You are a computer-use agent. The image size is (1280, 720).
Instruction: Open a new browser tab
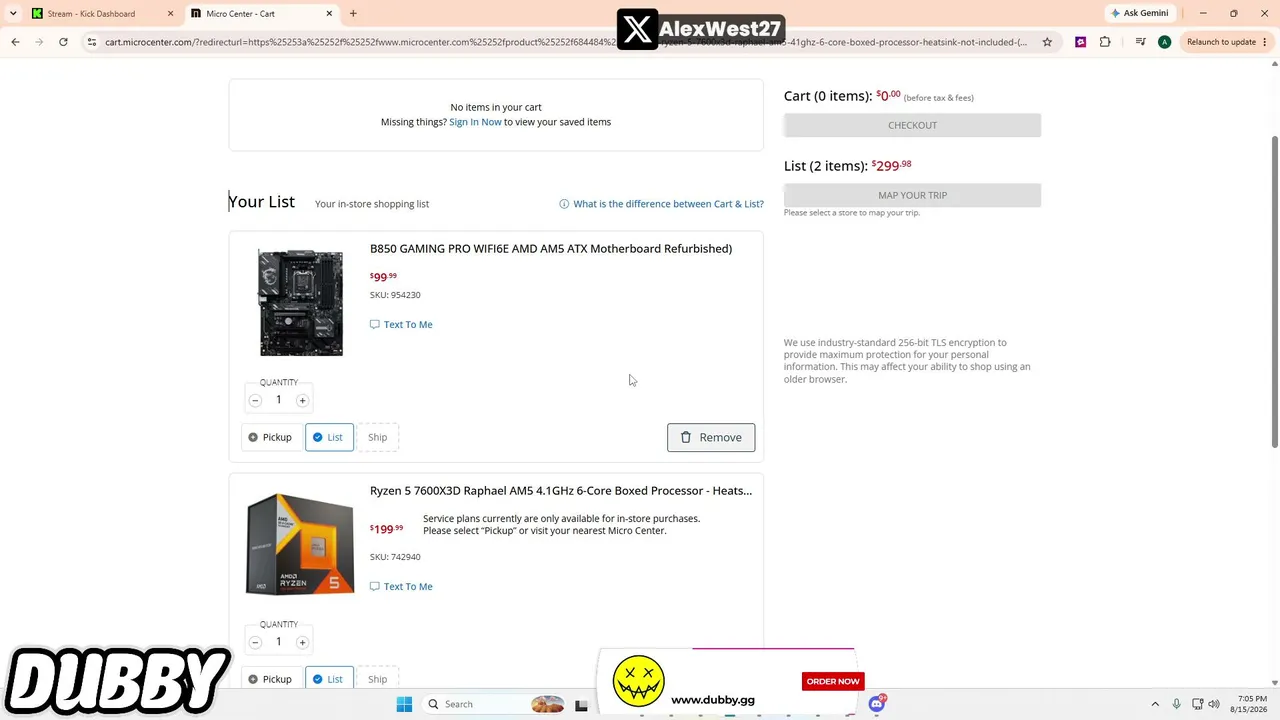click(353, 14)
